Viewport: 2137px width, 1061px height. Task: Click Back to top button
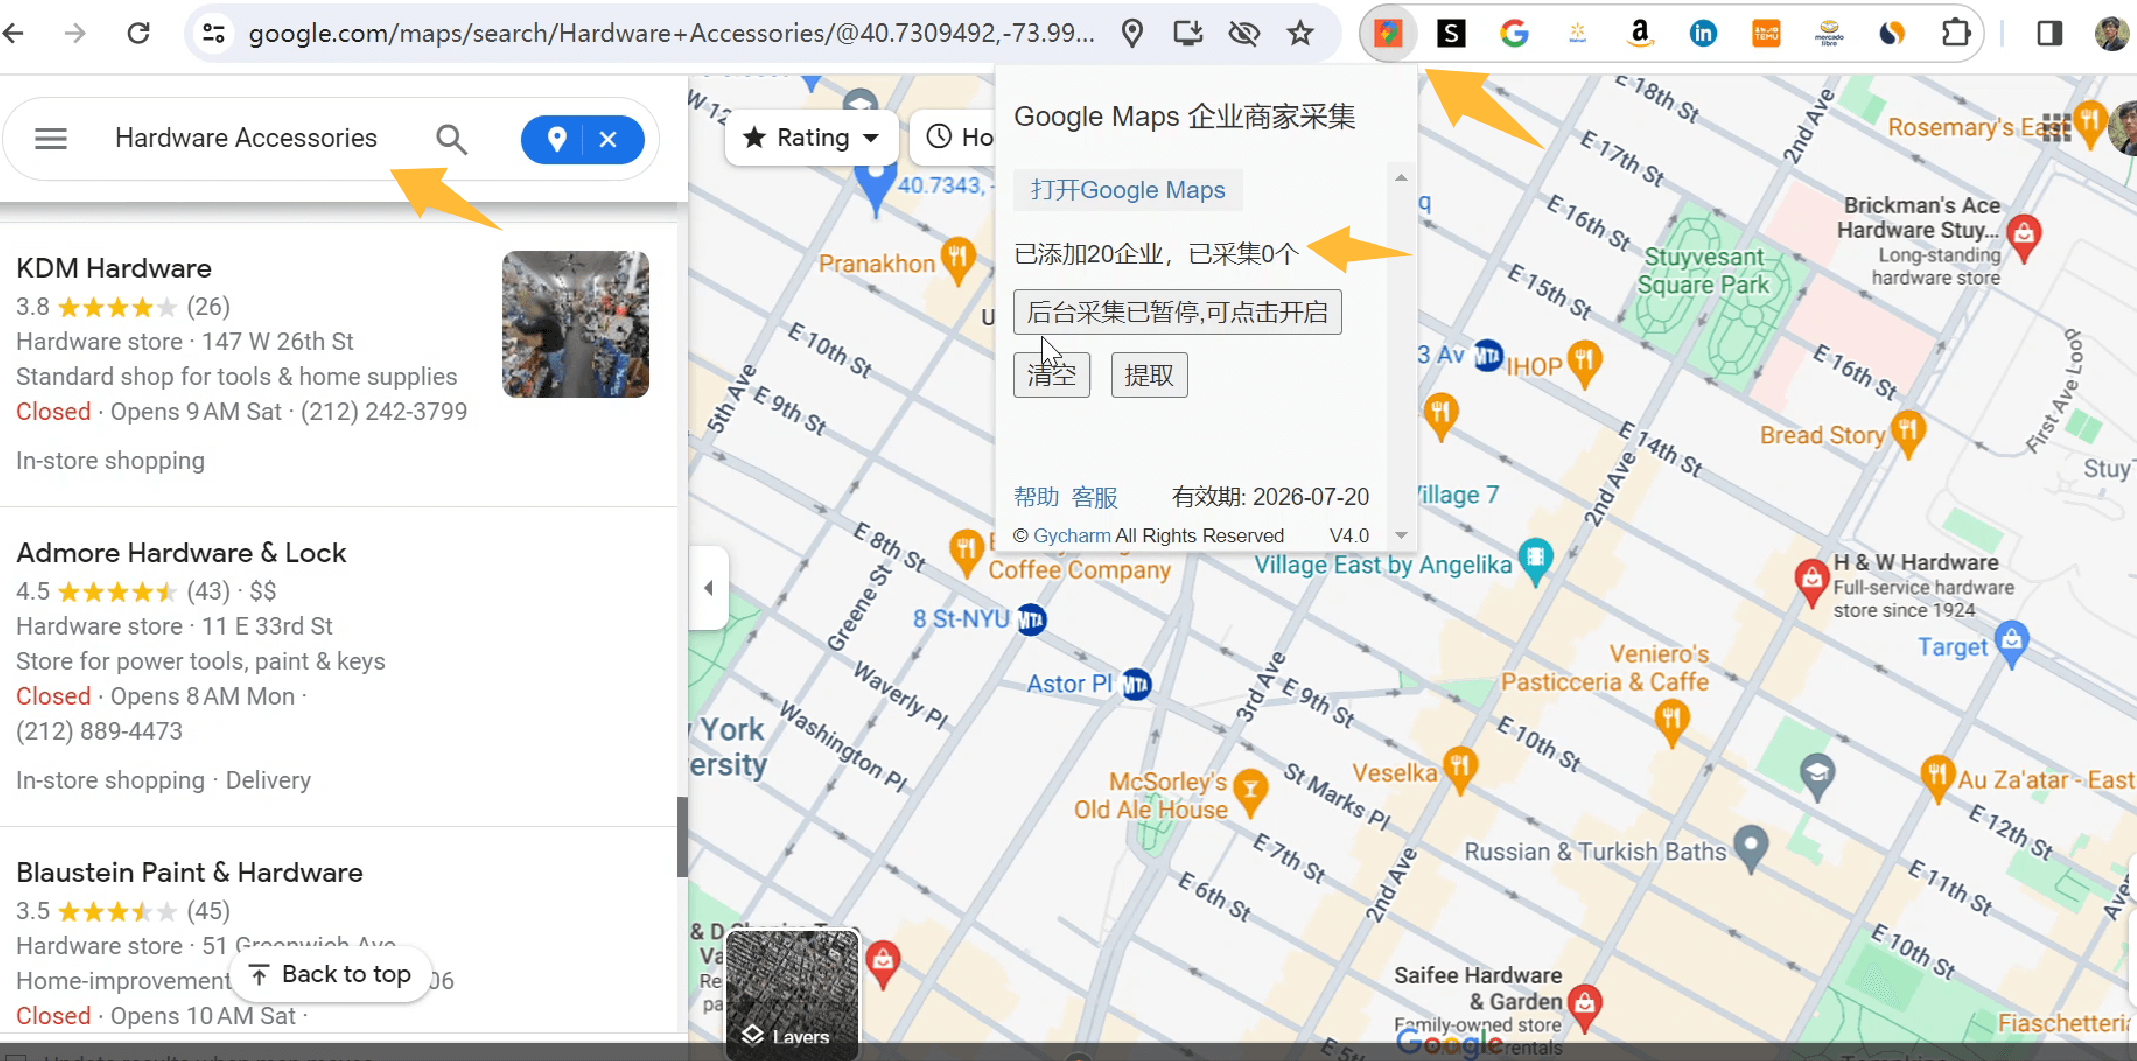click(x=331, y=974)
